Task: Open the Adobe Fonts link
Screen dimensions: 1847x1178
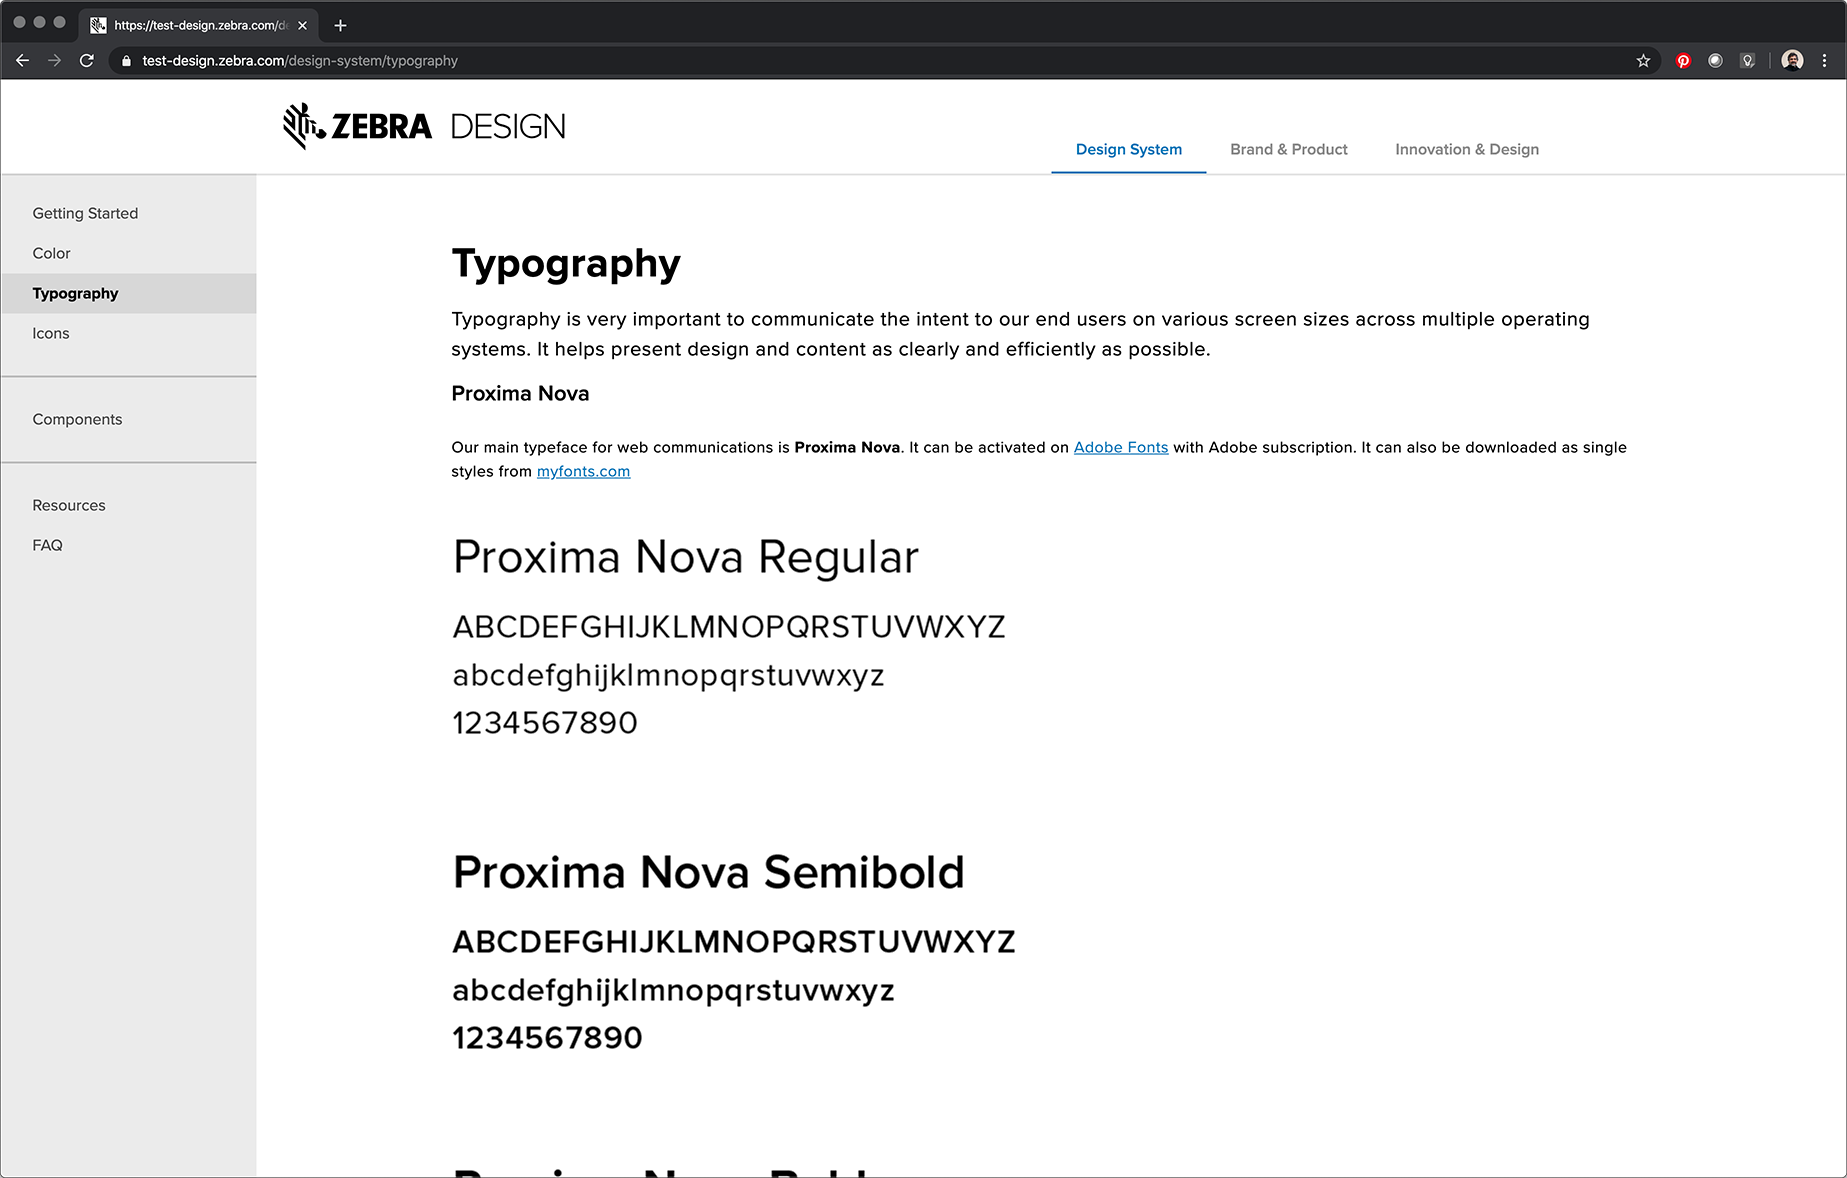Action: click(1120, 447)
